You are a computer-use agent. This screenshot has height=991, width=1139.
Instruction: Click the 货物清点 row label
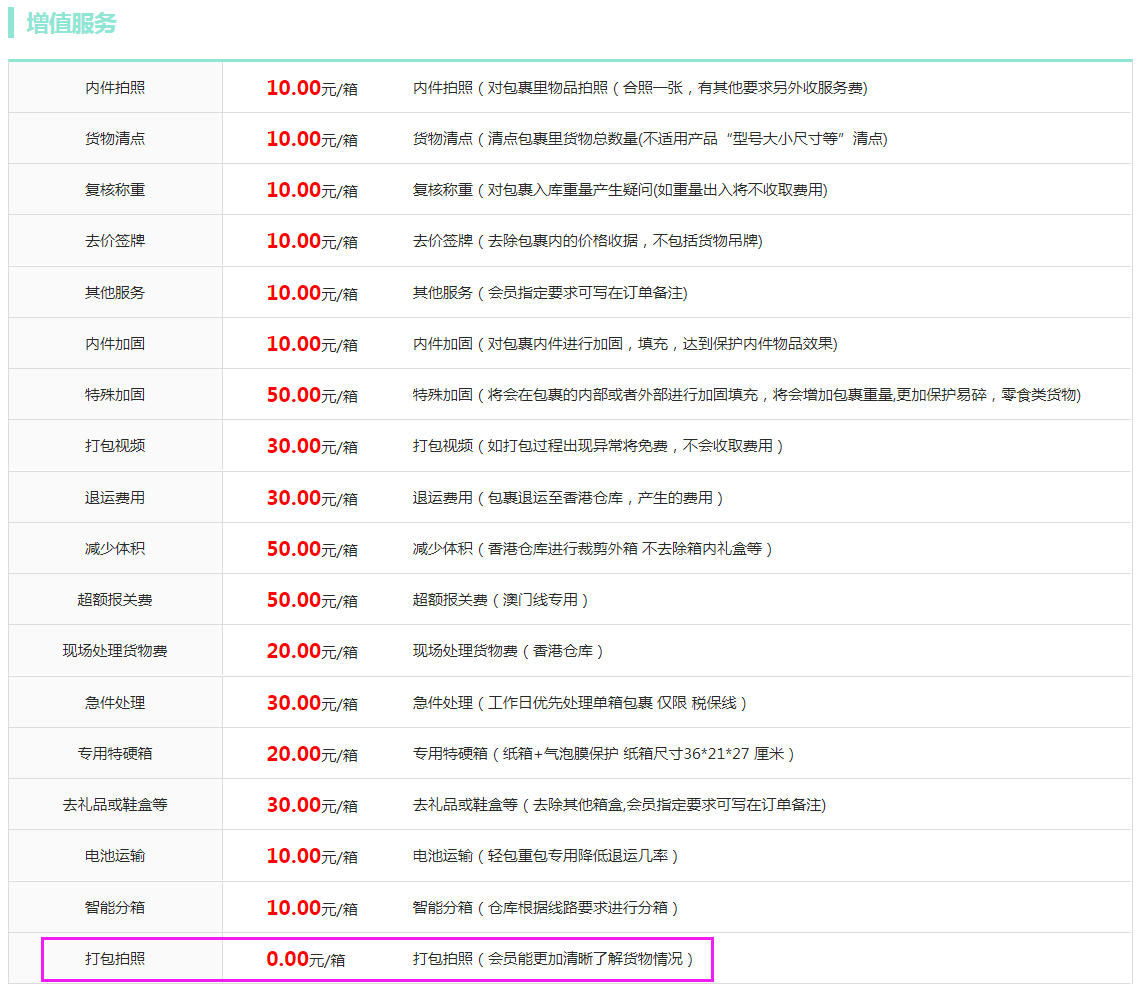115,139
